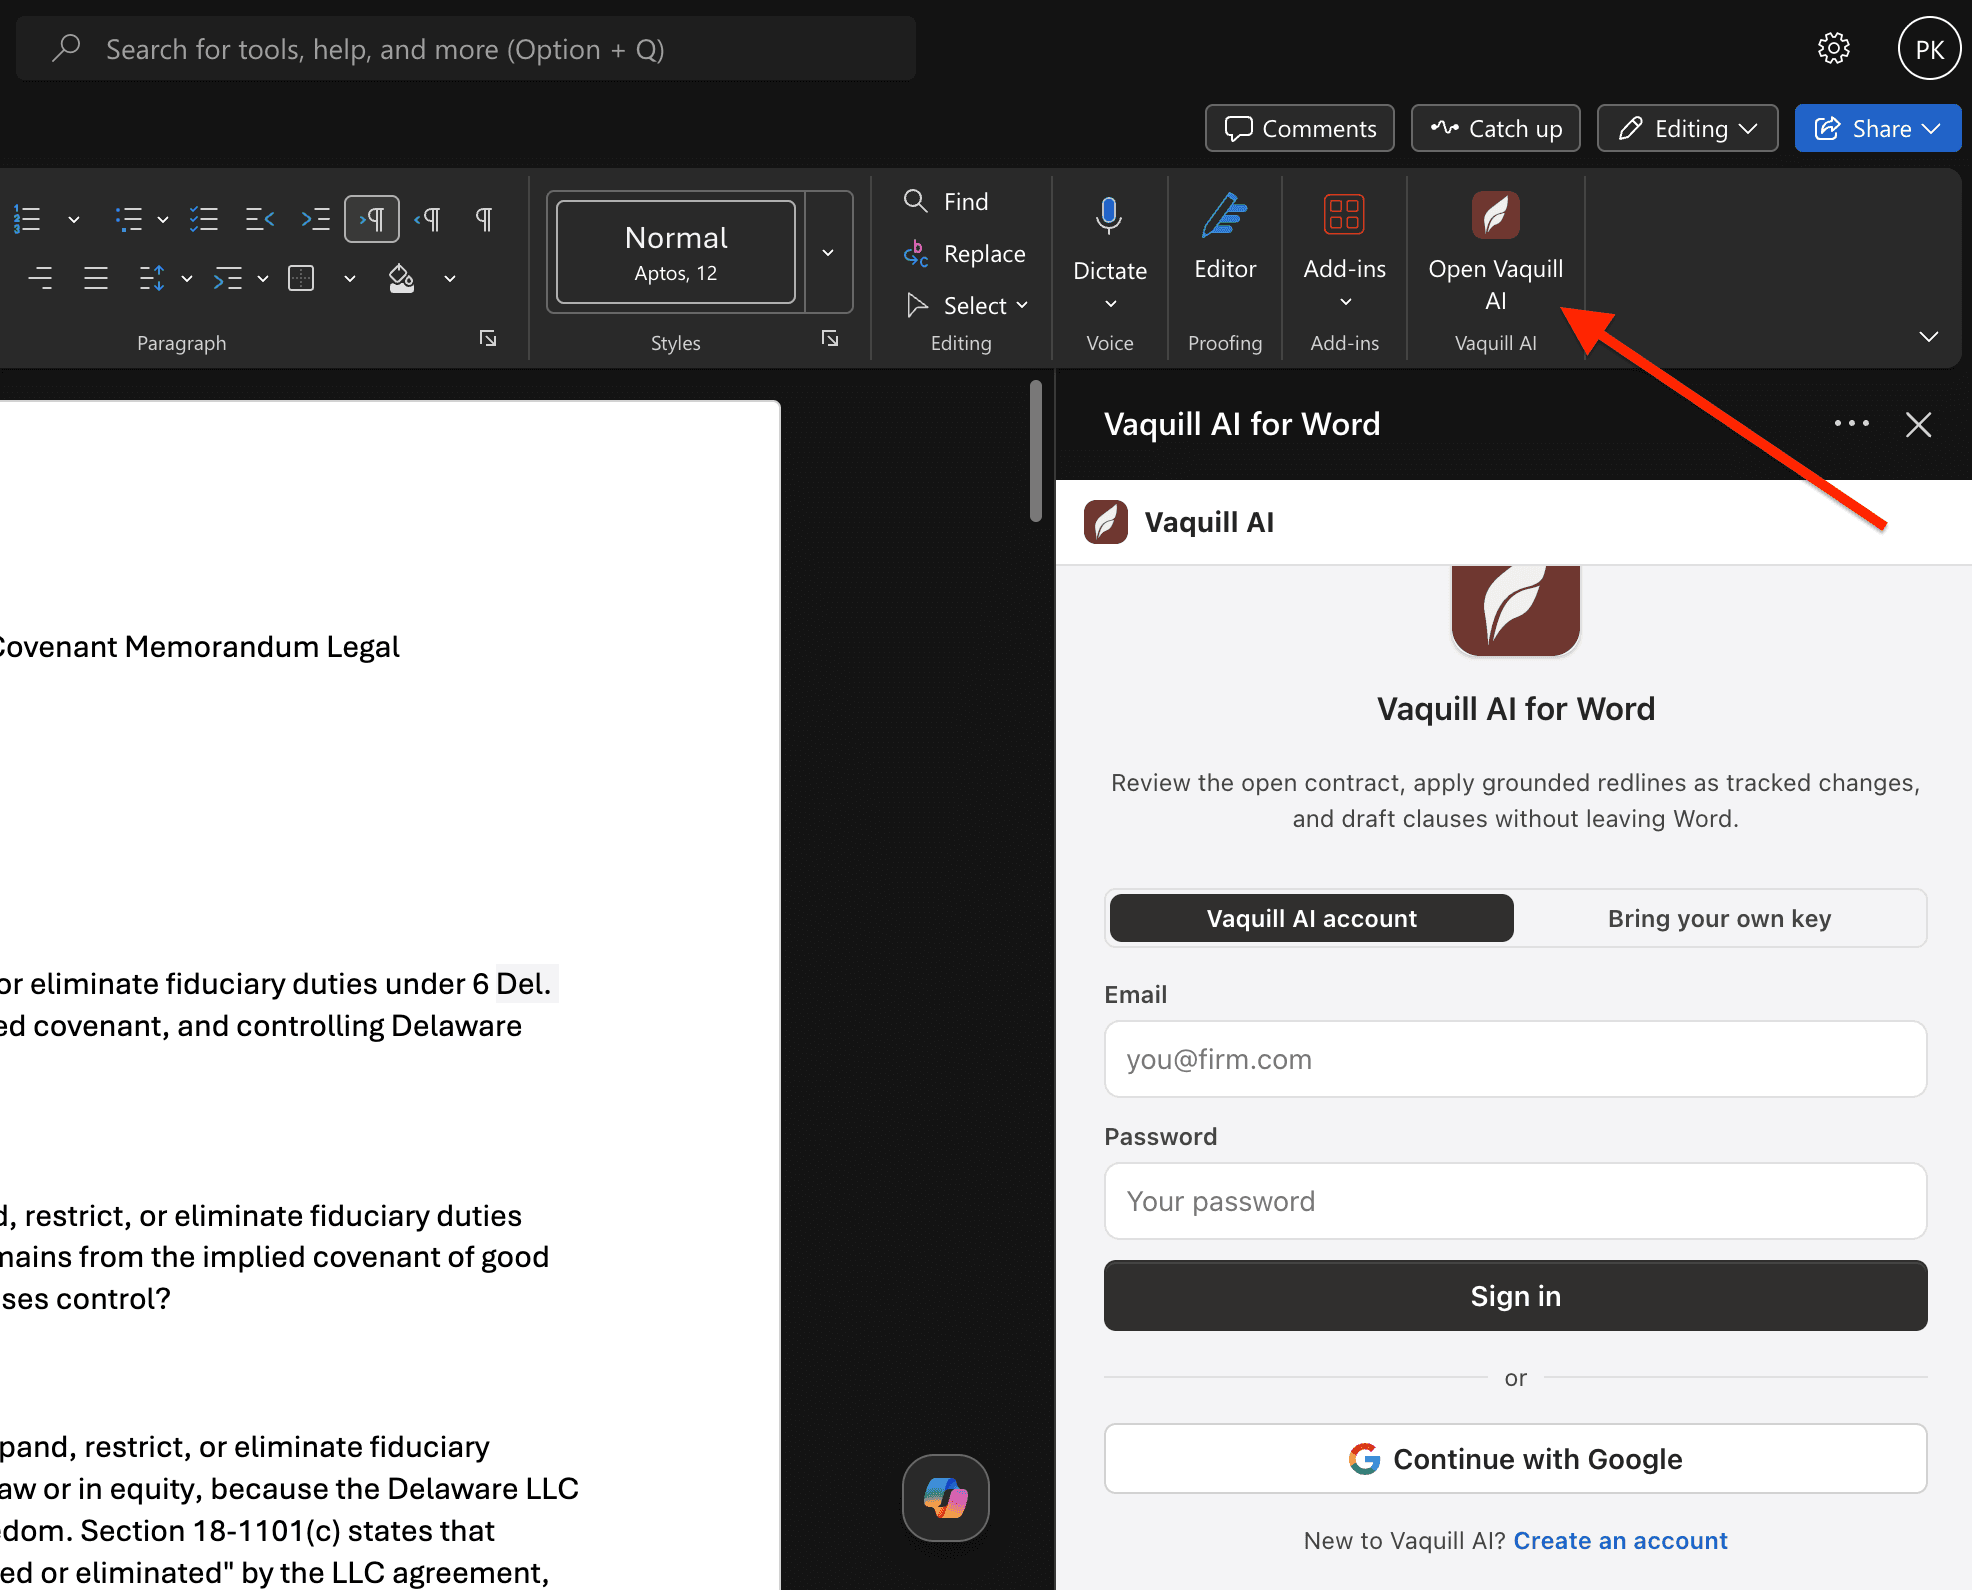Switch to Bring your own key tab
This screenshot has height=1590, width=1972.
(x=1719, y=918)
